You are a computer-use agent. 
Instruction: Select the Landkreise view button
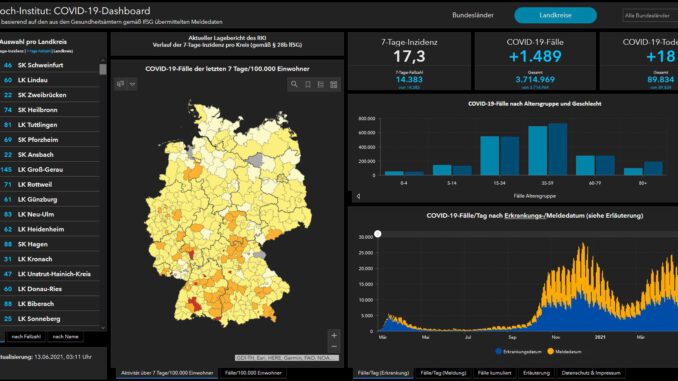click(555, 15)
